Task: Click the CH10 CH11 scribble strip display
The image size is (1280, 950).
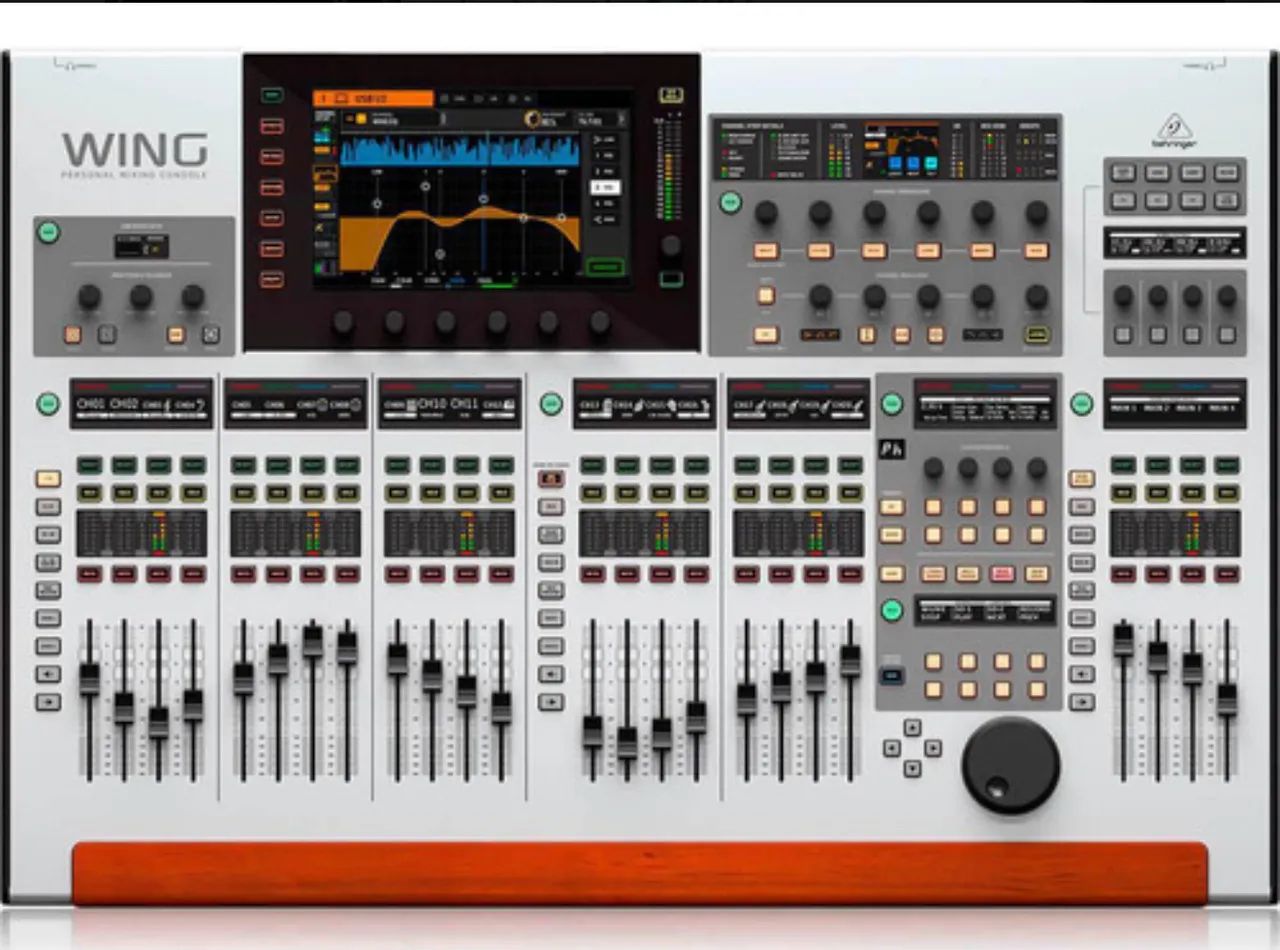Action: pyautogui.click(x=450, y=404)
